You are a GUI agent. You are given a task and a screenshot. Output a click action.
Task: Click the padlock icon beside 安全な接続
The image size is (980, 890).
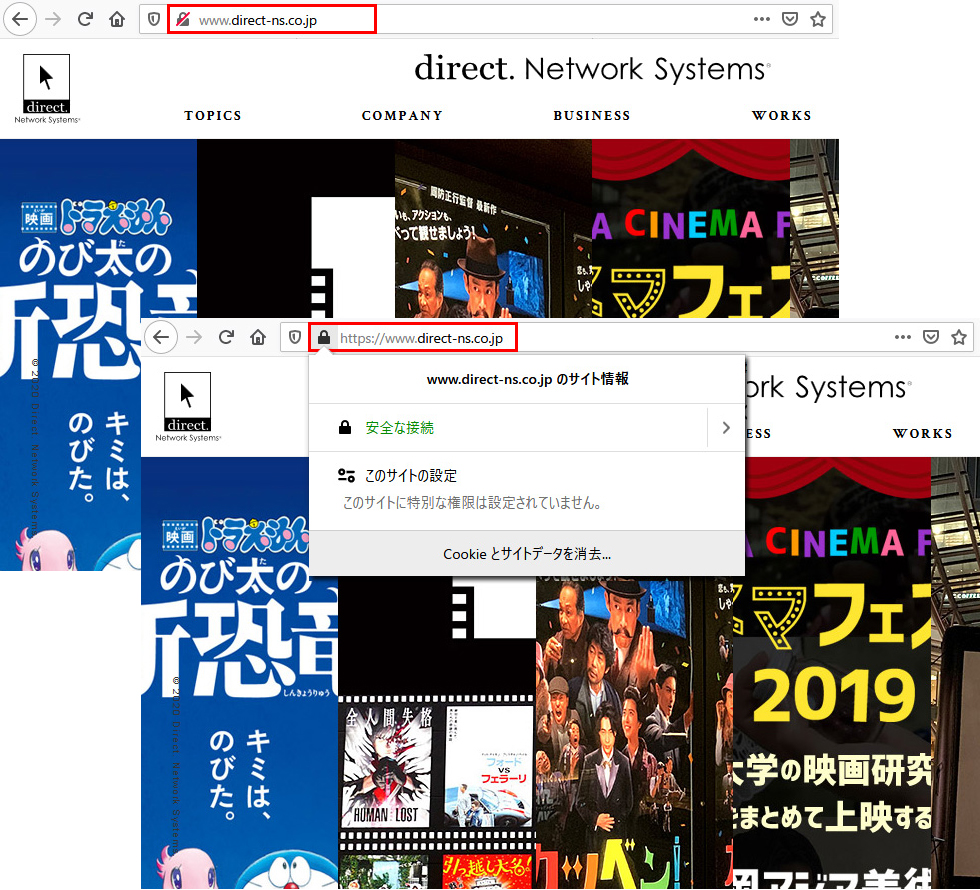(344, 428)
